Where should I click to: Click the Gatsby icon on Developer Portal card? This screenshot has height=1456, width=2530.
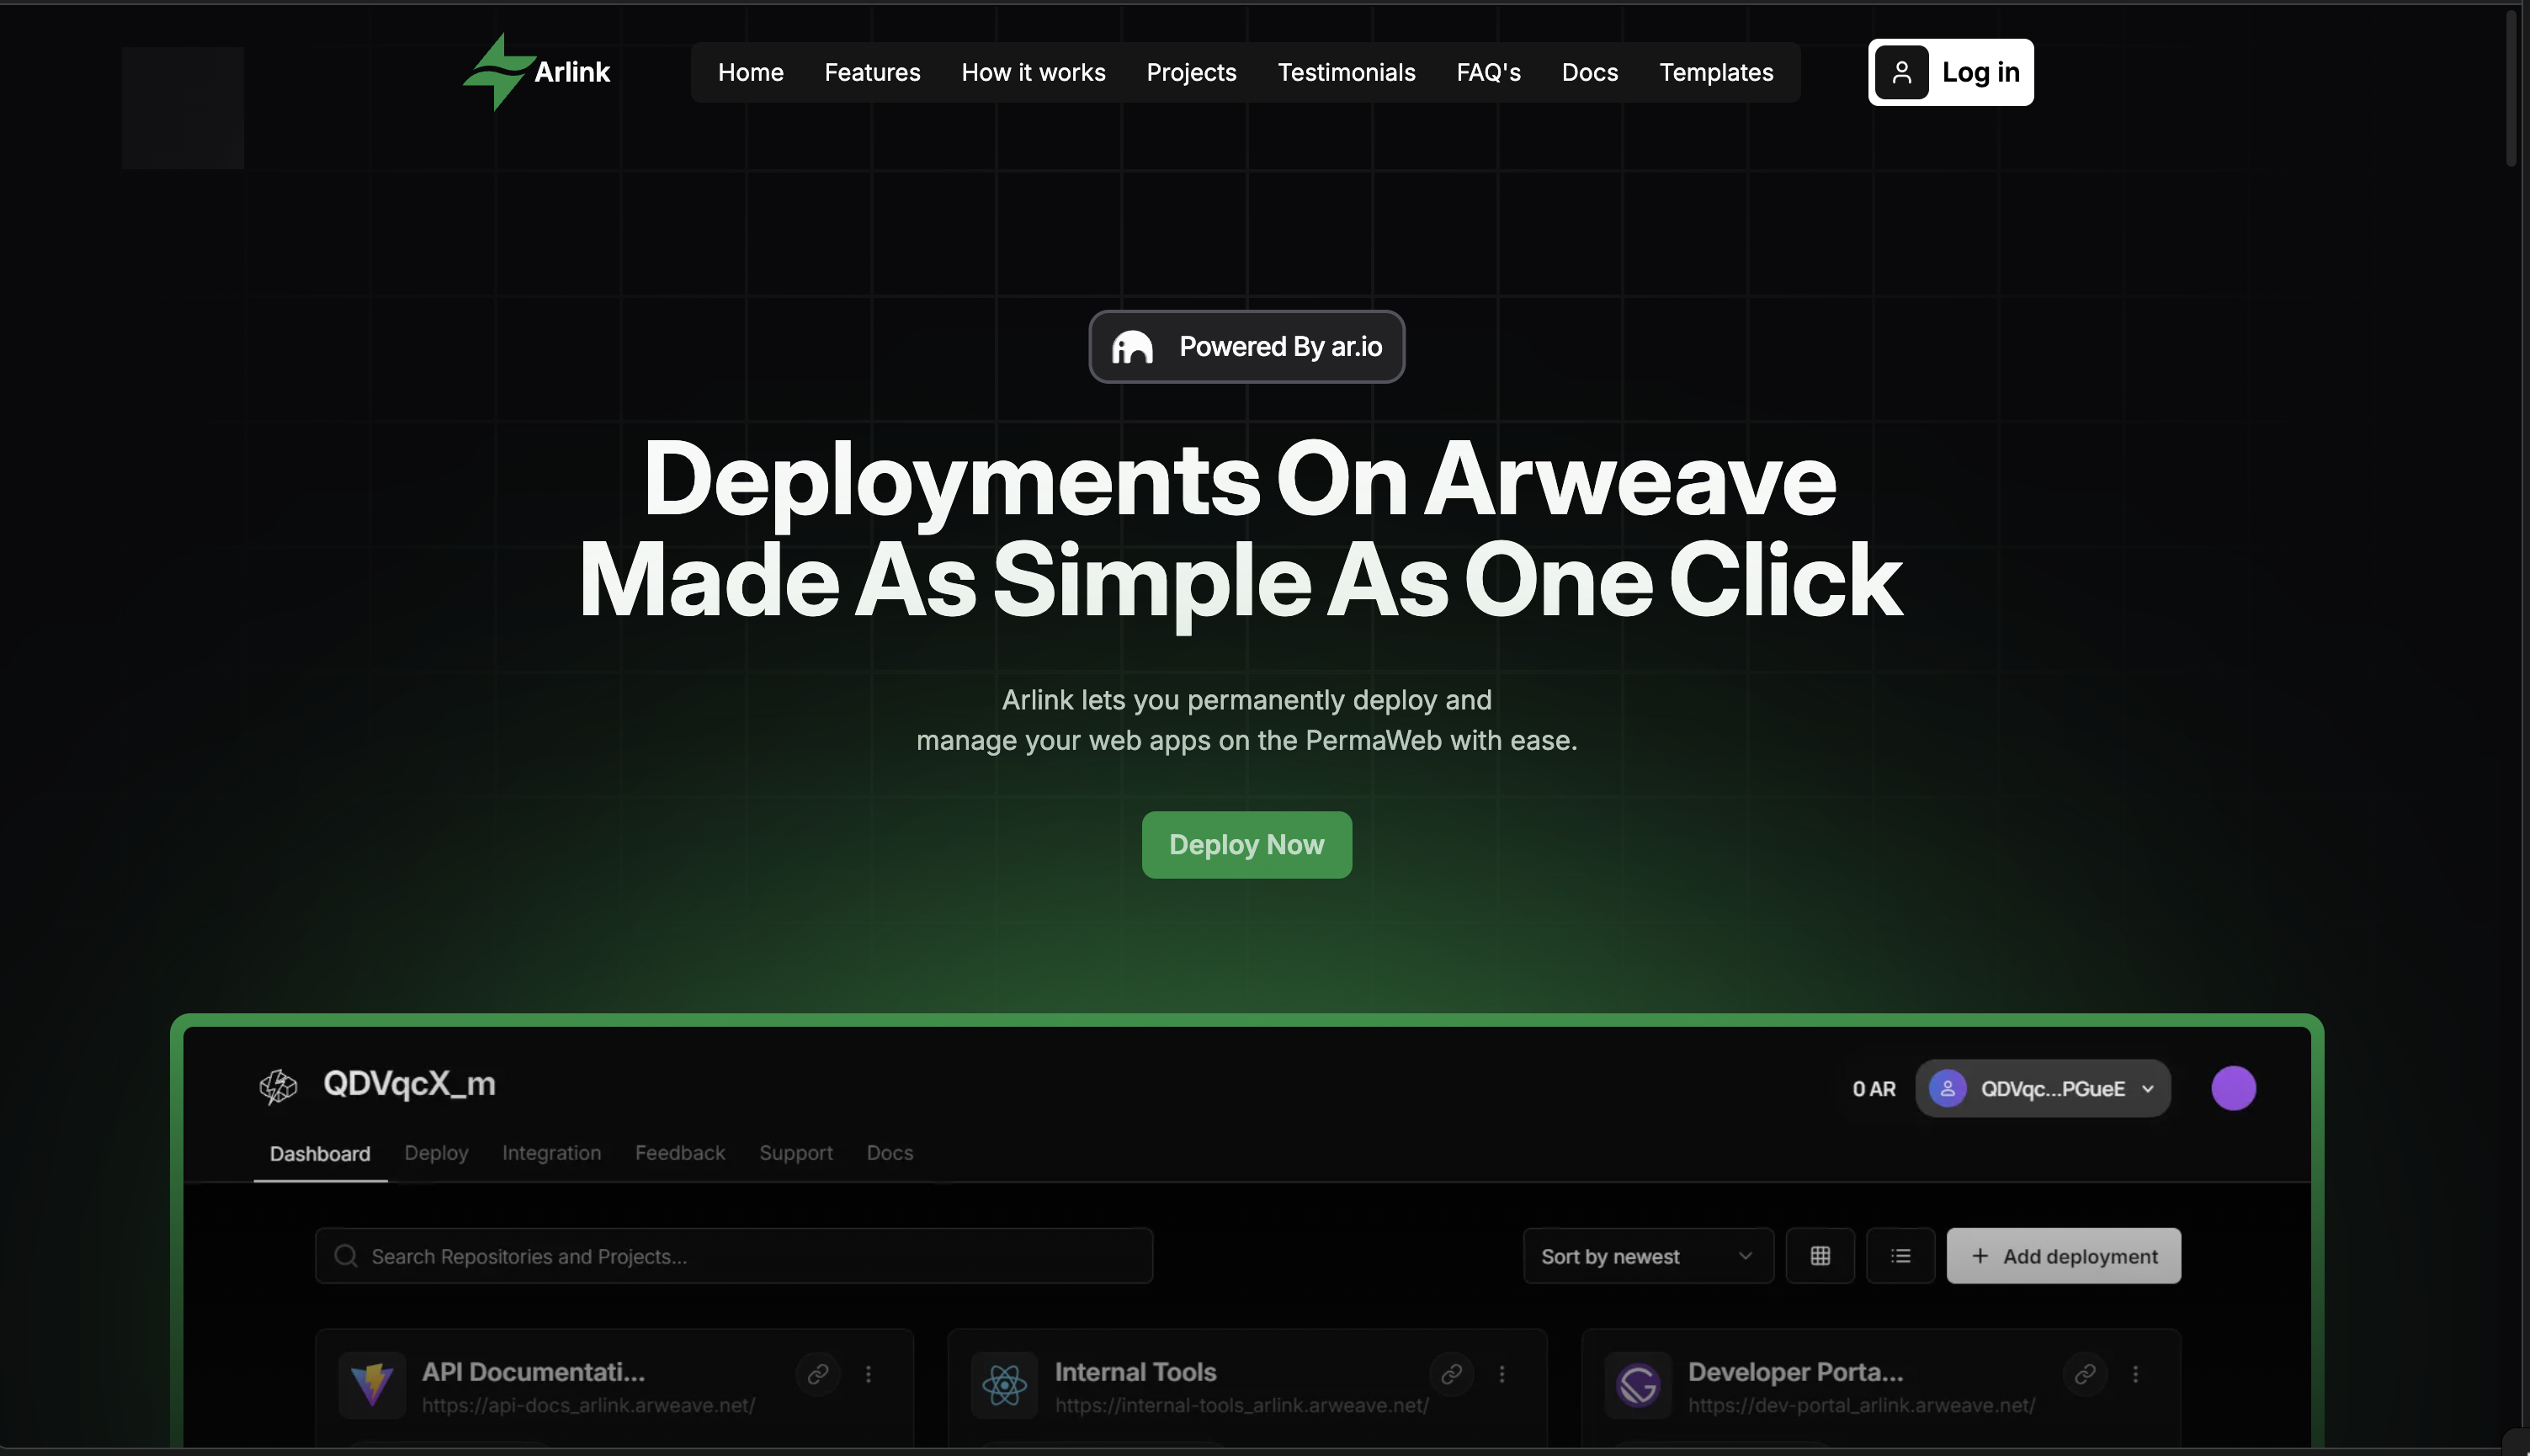click(1637, 1385)
